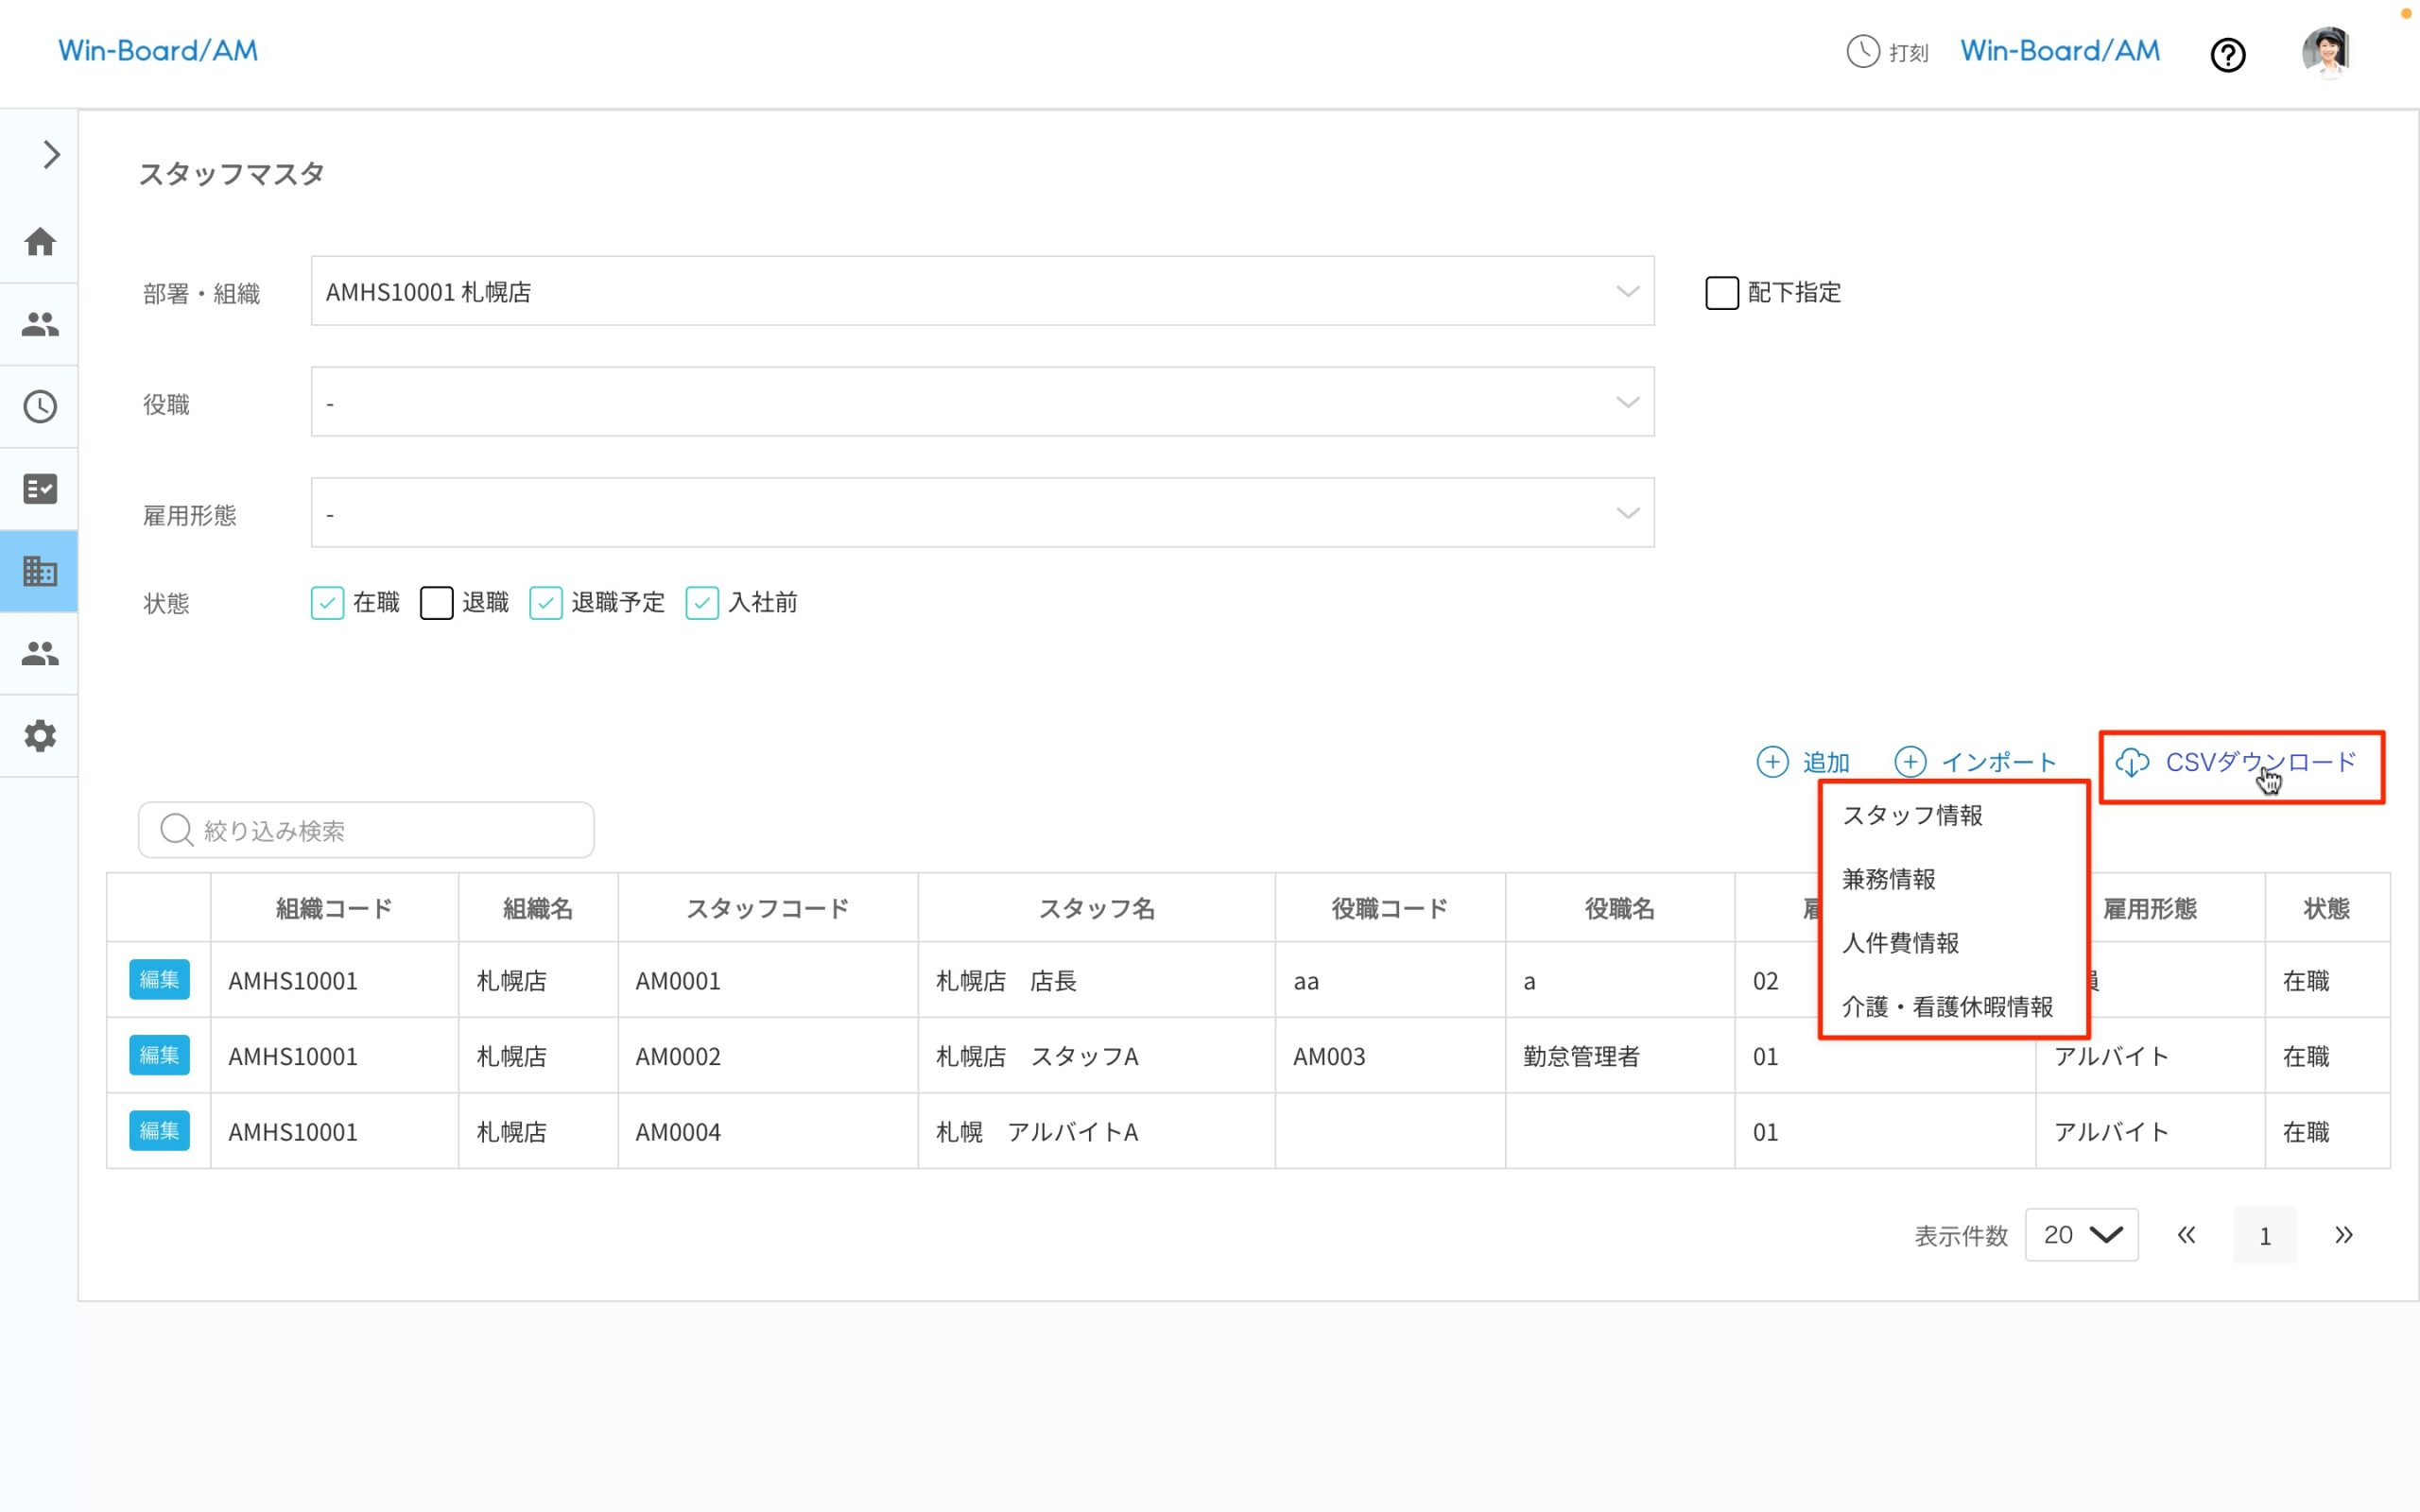Expand the sidebar with chevron arrow
Image resolution: width=2420 pixels, height=1512 pixels.
coord(51,155)
